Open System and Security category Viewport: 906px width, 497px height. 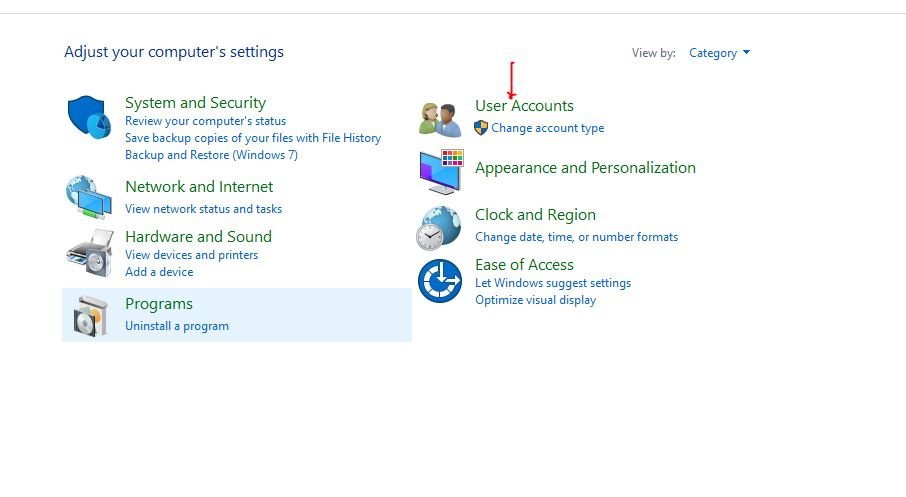(x=195, y=103)
